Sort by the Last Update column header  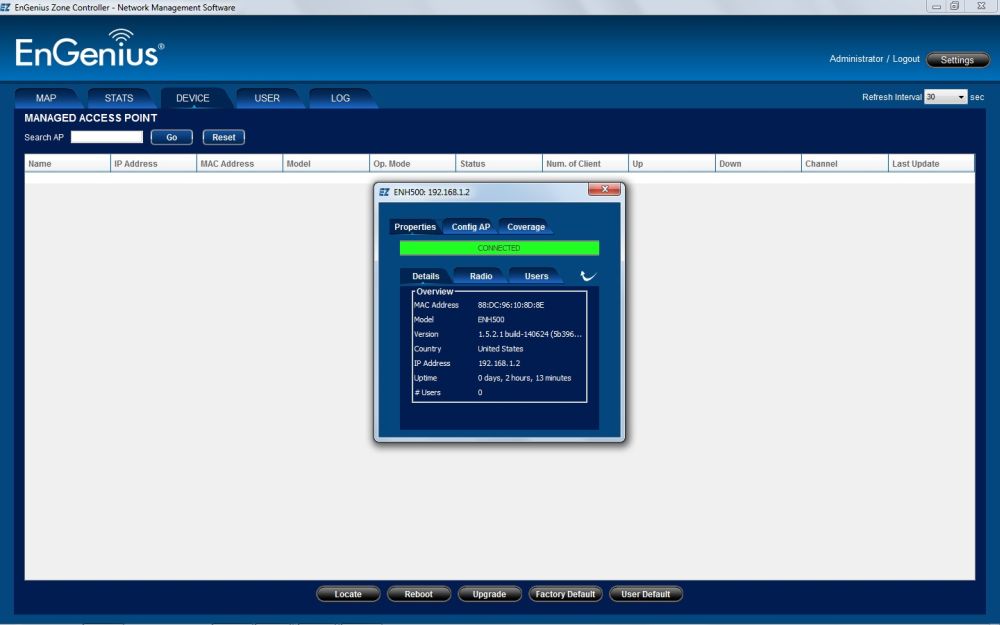click(932, 164)
